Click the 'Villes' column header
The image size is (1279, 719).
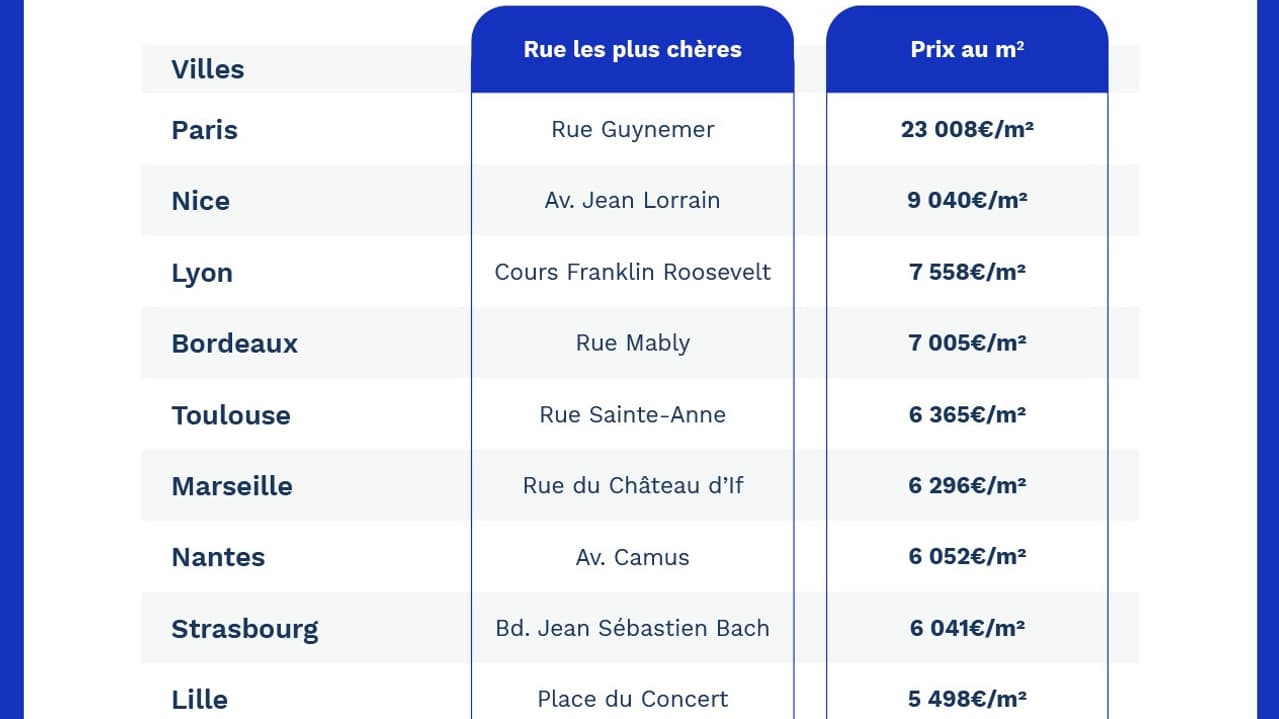tap(208, 69)
